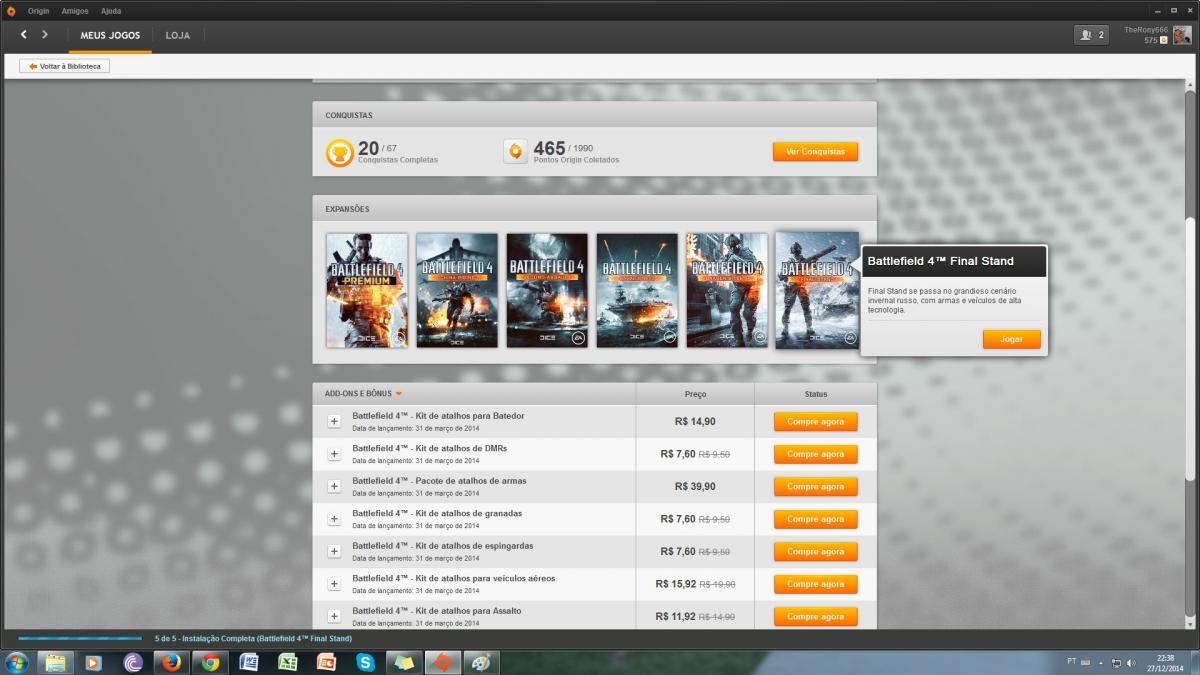Open Google Chrome from the taskbar
The height and width of the screenshot is (675, 1200).
[210, 662]
